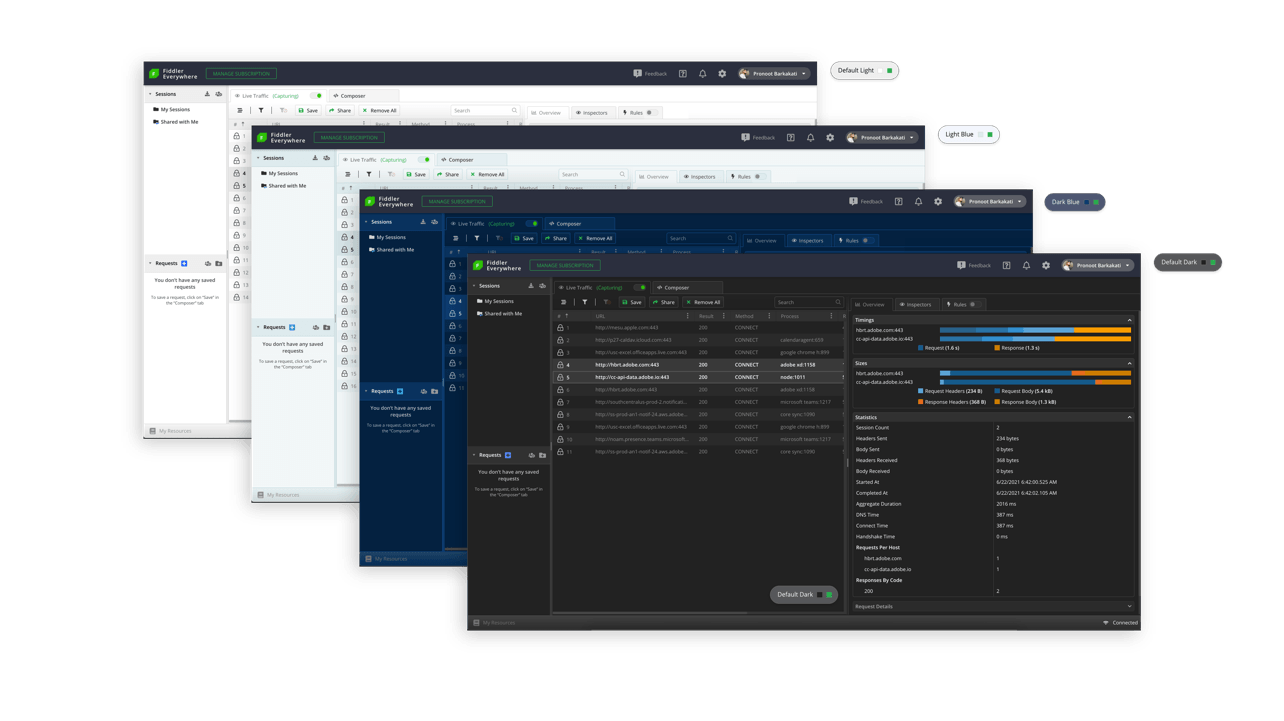Click filter funnel icon in Default Light window
1284x721 pixels.
pos(261,110)
